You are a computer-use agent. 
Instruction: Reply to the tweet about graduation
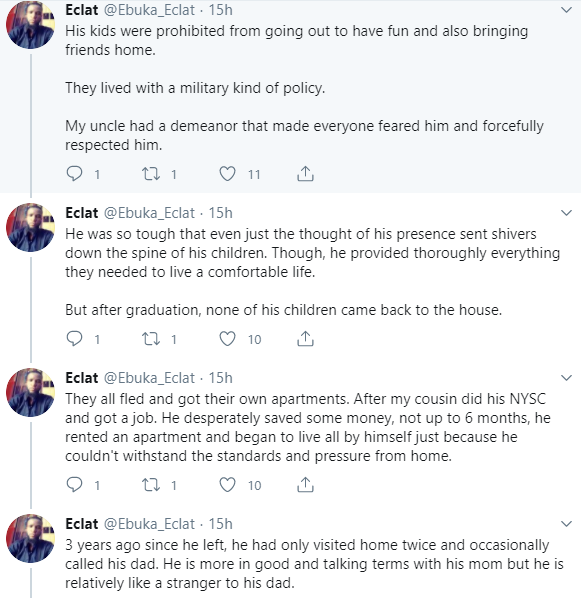click(74, 339)
